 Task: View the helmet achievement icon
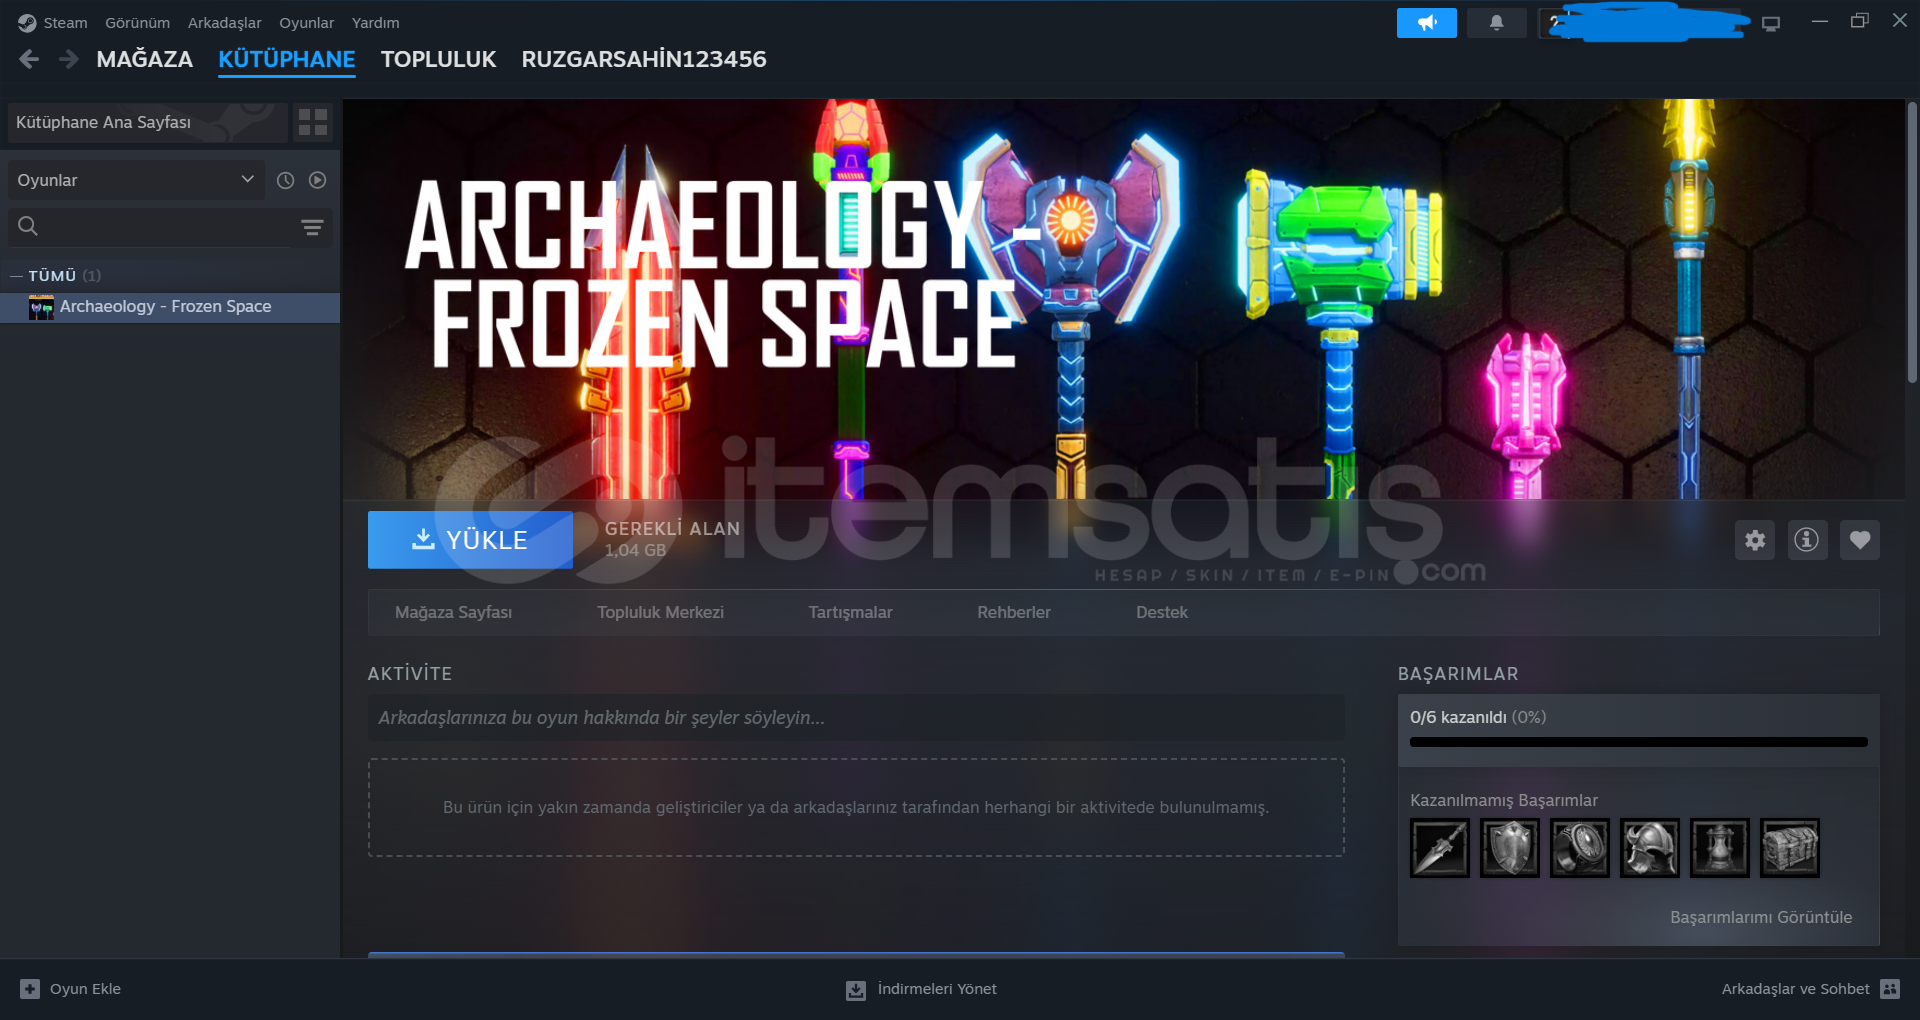pyautogui.click(x=1650, y=848)
